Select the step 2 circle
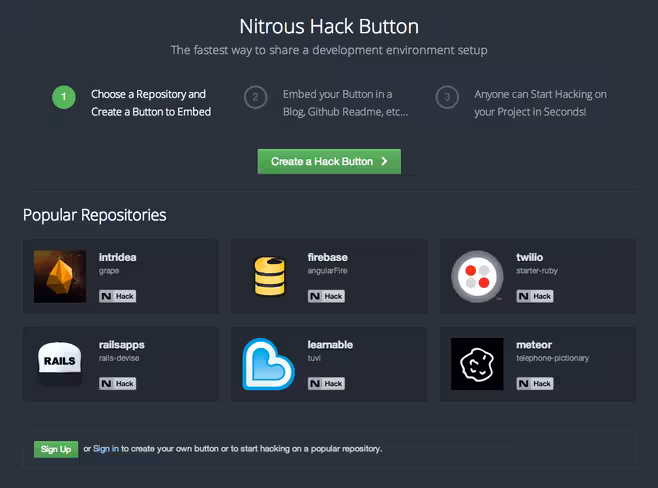 (256, 97)
